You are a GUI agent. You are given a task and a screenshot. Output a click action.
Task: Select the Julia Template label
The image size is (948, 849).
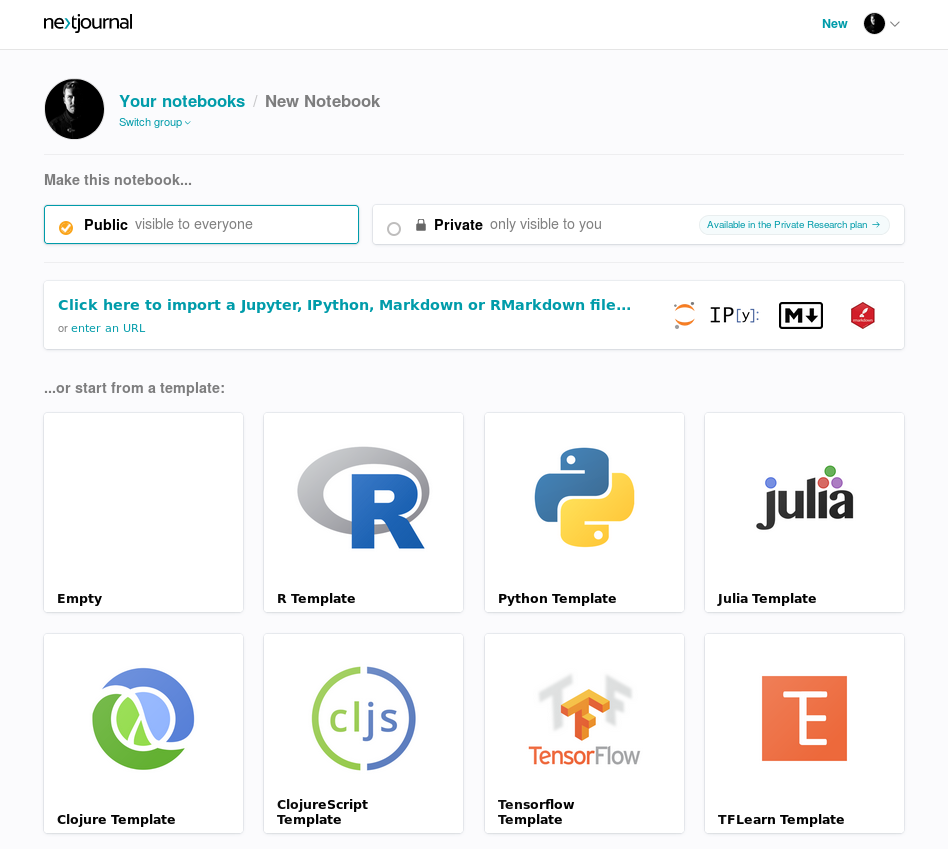tap(767, 599)
